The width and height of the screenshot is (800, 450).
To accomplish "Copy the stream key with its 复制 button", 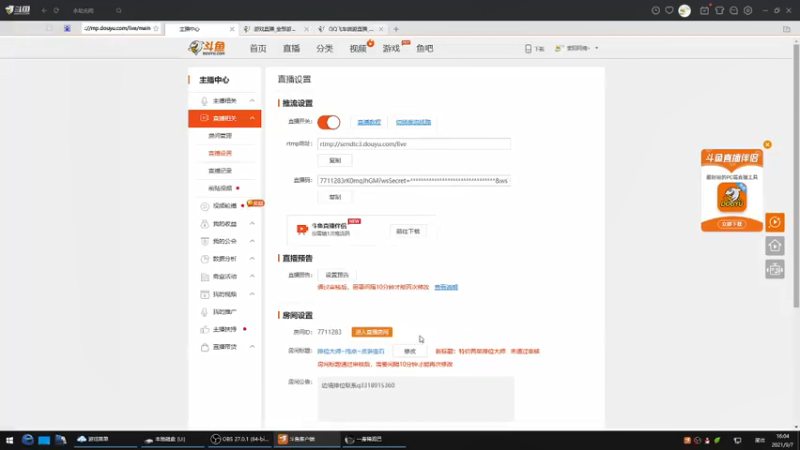I will (x=335, y=197).
